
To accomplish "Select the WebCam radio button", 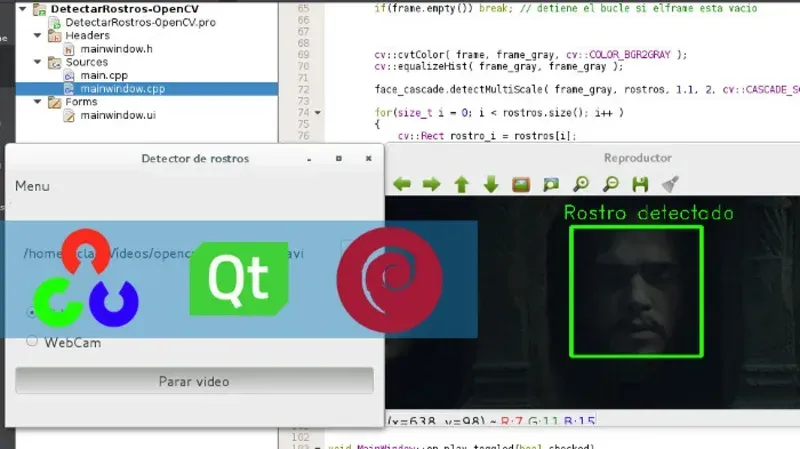I will (32, 341).
